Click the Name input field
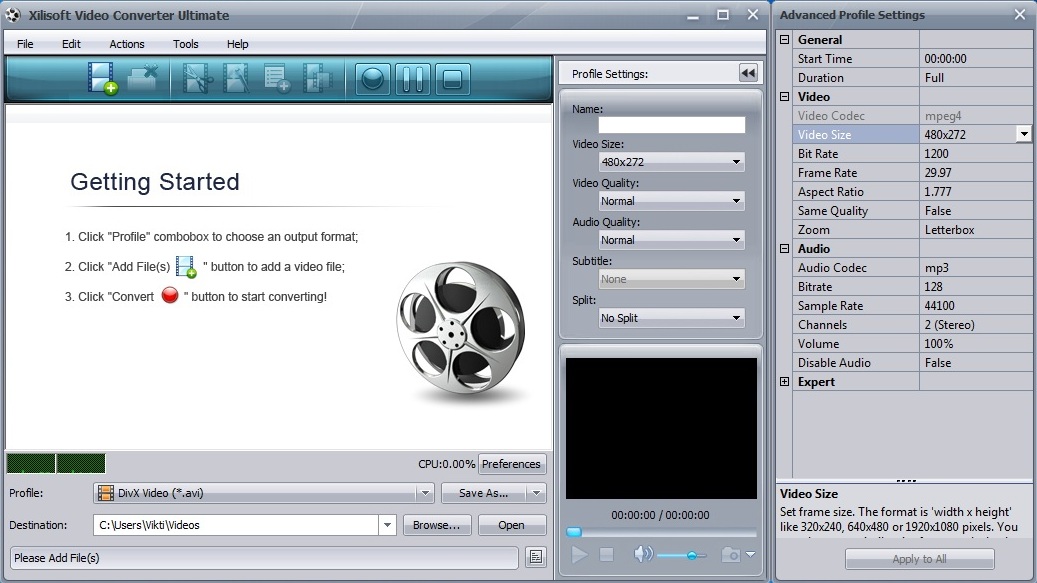The width and height of the screenshot is (1037, 583). pos(671,125)
